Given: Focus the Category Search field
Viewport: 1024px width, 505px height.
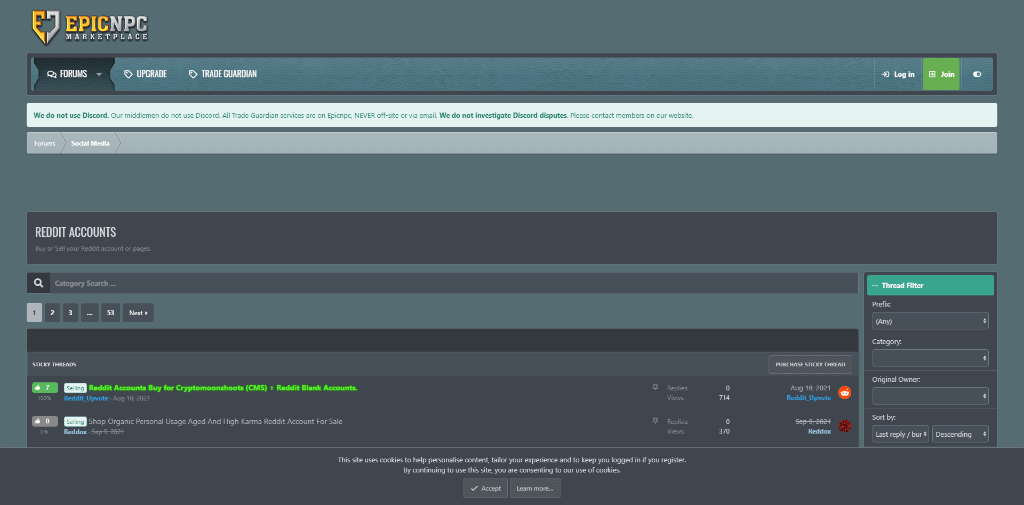Looking at the screenshot, I should click(454, 283).
